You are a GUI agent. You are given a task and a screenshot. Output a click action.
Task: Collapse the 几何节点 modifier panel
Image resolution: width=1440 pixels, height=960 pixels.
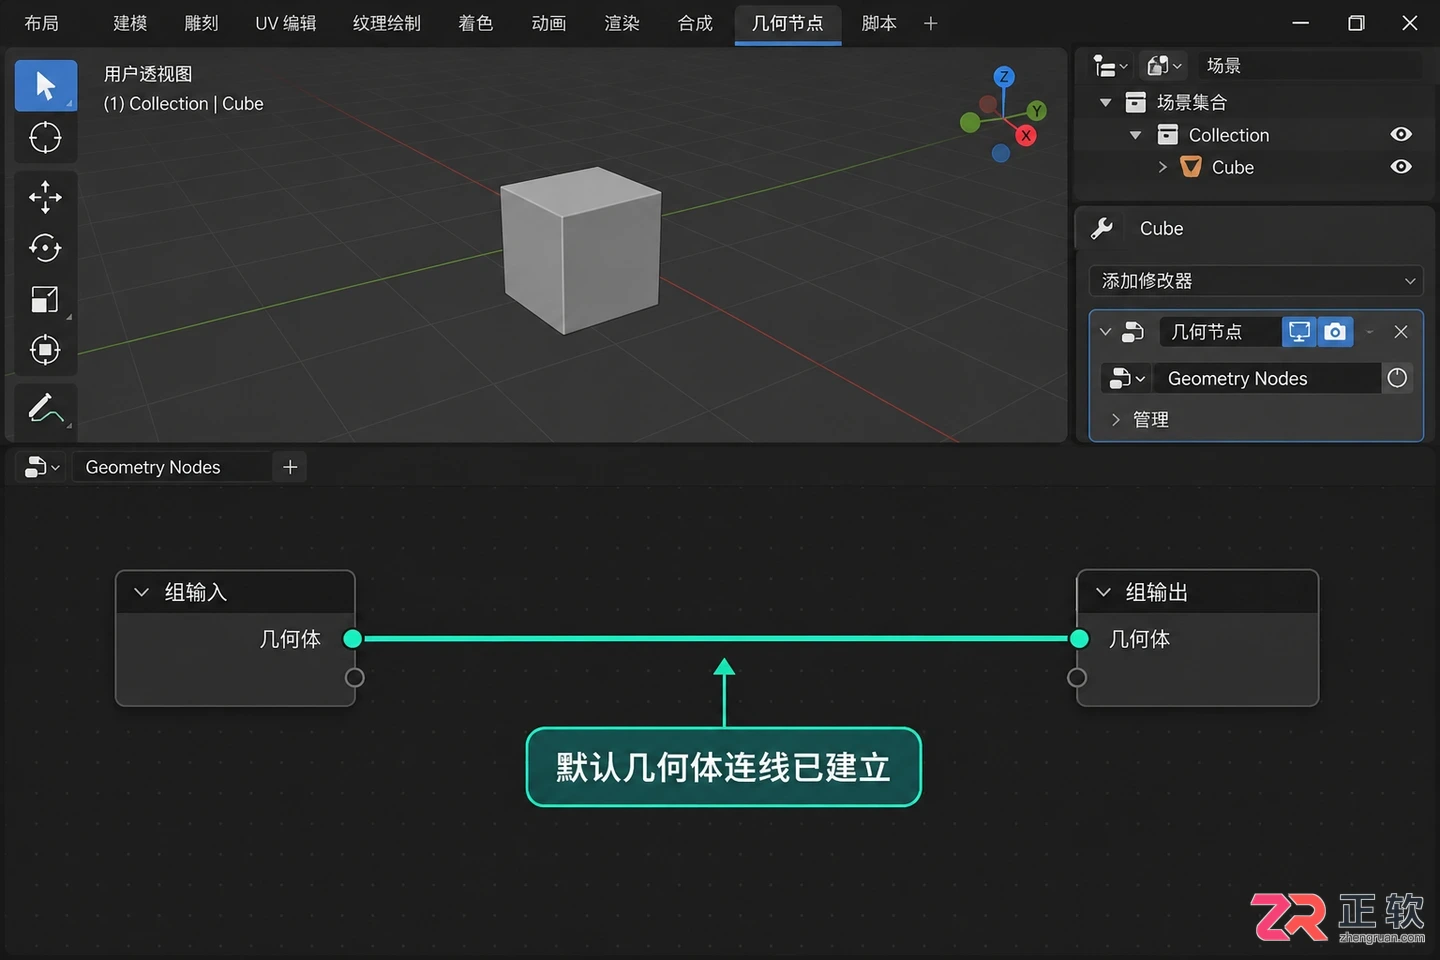tap(1105, 332)
